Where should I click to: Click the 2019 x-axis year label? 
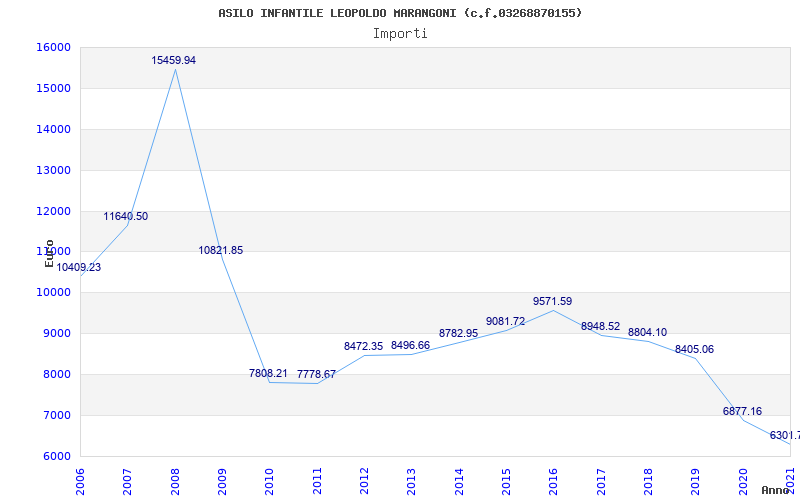coord(696,482)
